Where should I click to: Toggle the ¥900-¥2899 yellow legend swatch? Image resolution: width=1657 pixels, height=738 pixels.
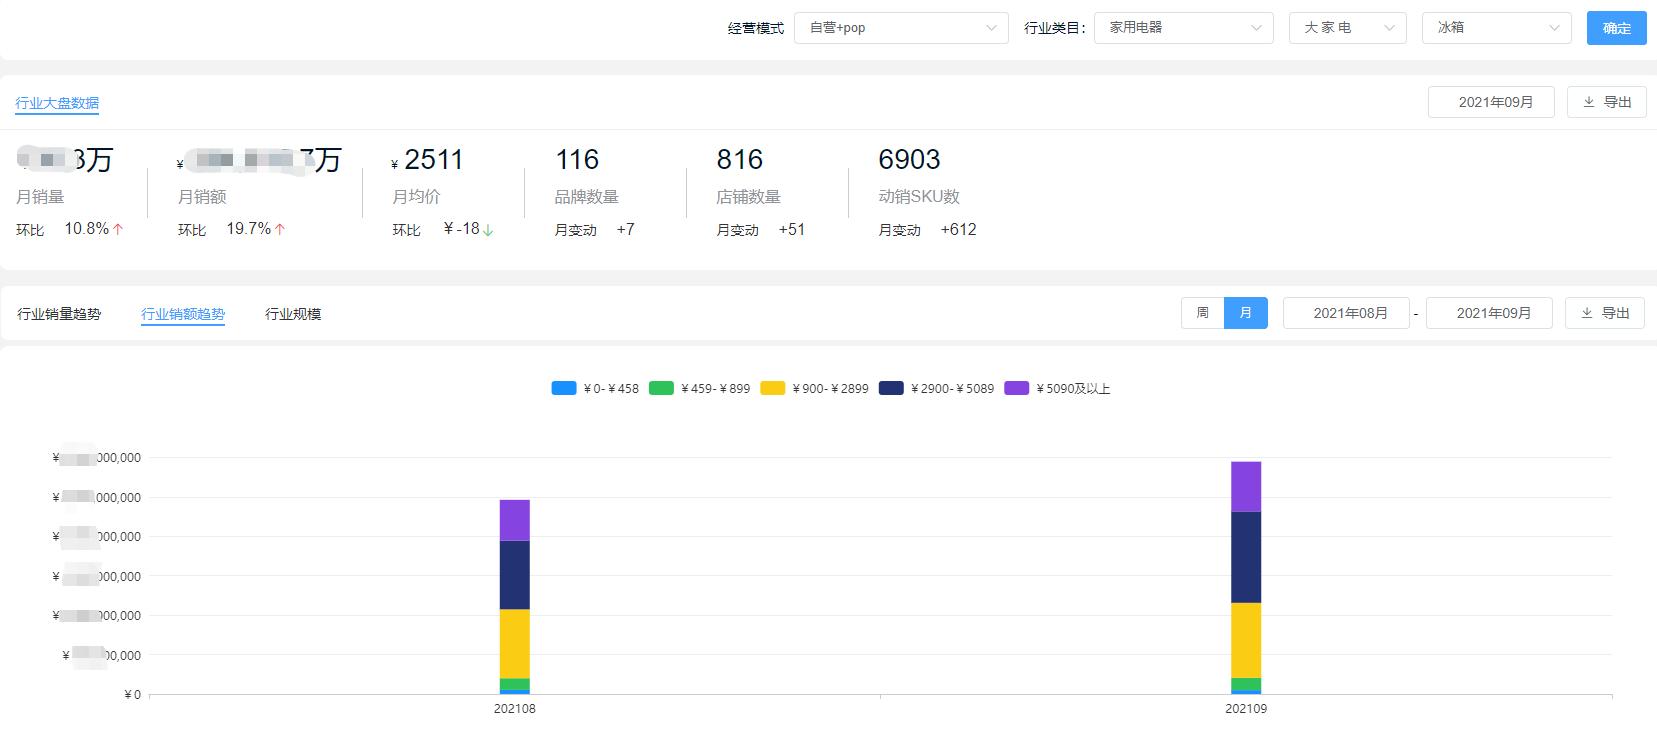click(x=773, y=388)
